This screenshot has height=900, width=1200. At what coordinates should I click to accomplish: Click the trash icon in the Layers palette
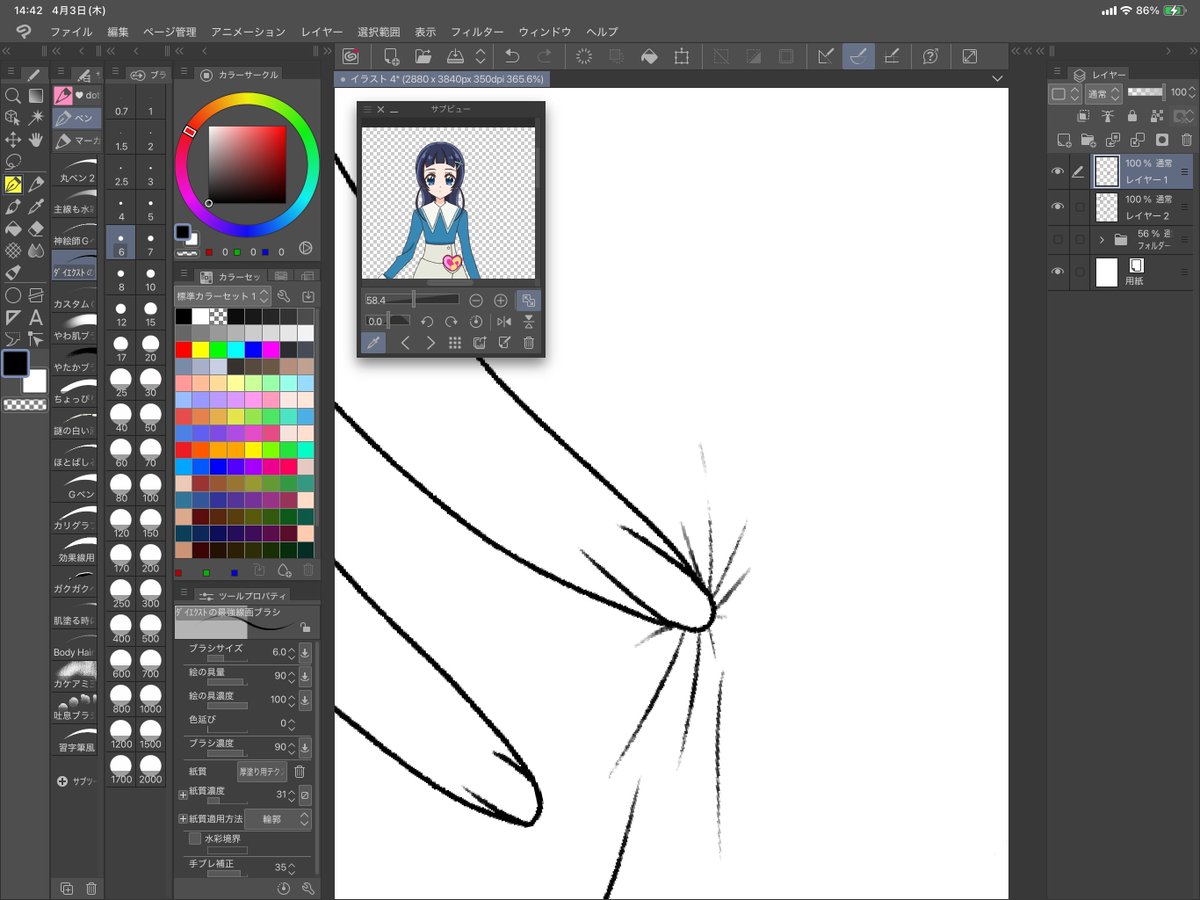click(1187, 140)
